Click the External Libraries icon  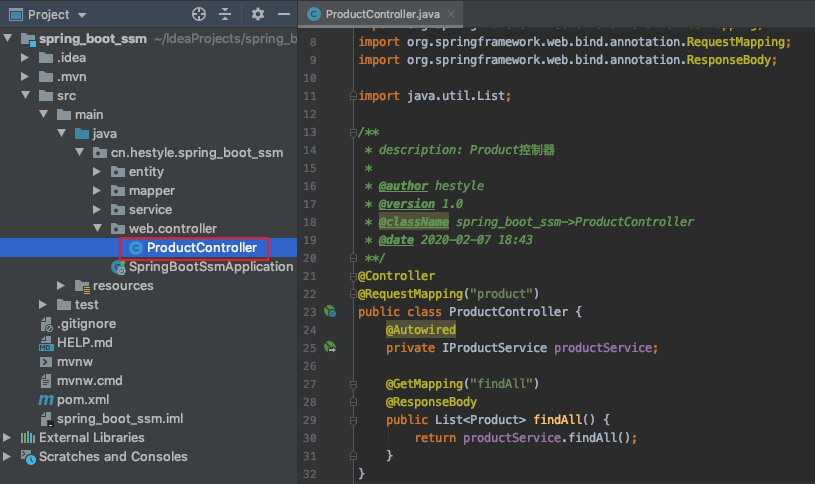(28, 437)
